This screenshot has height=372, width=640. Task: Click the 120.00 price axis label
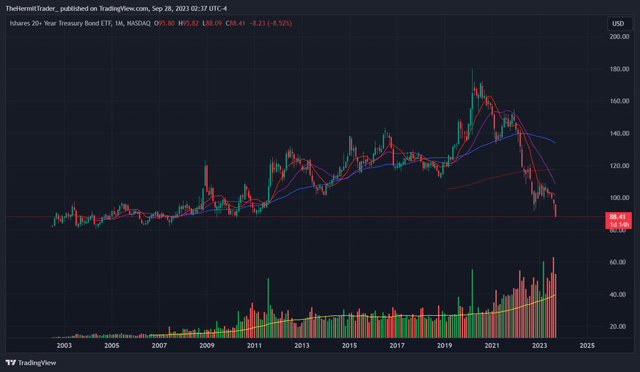(x=619, y=166)
